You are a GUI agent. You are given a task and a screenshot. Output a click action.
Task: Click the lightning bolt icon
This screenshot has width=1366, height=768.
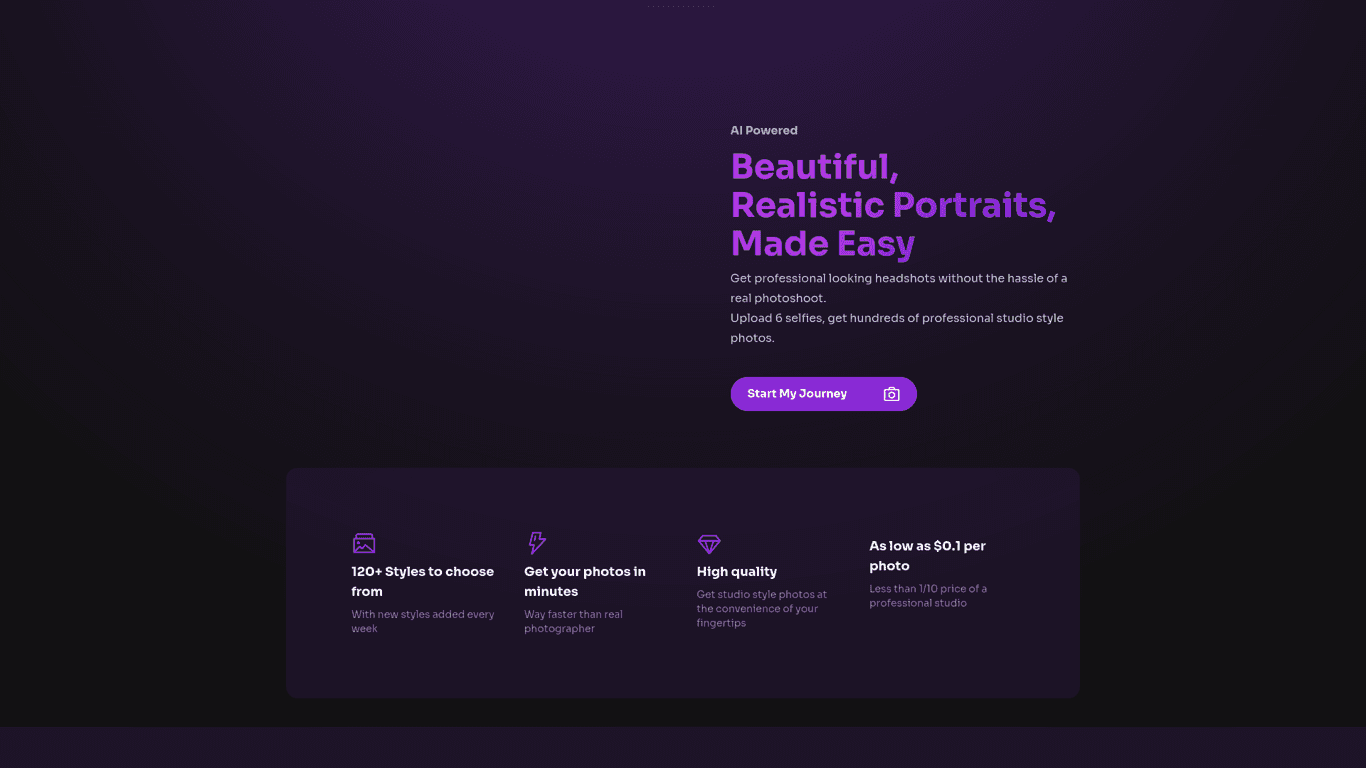(x=537, y=543)
